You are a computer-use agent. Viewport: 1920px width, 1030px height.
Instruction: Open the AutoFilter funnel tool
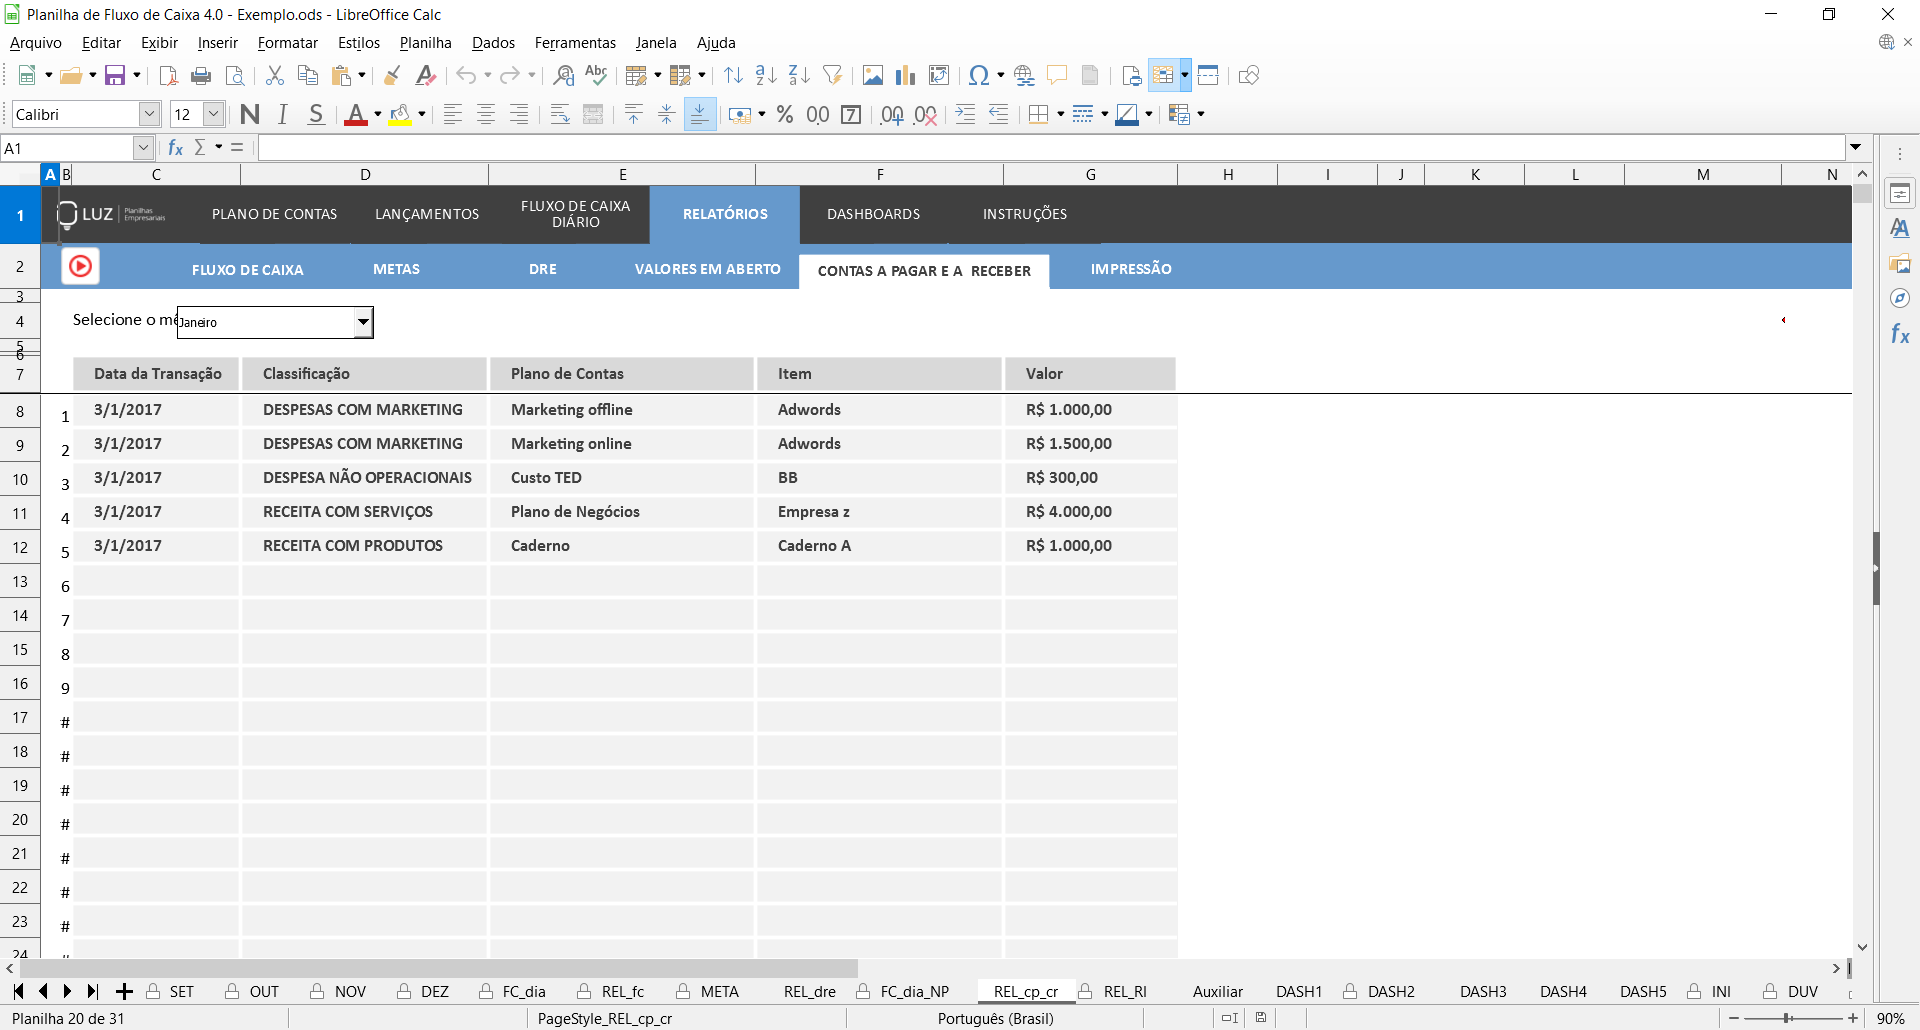[832, 76]
